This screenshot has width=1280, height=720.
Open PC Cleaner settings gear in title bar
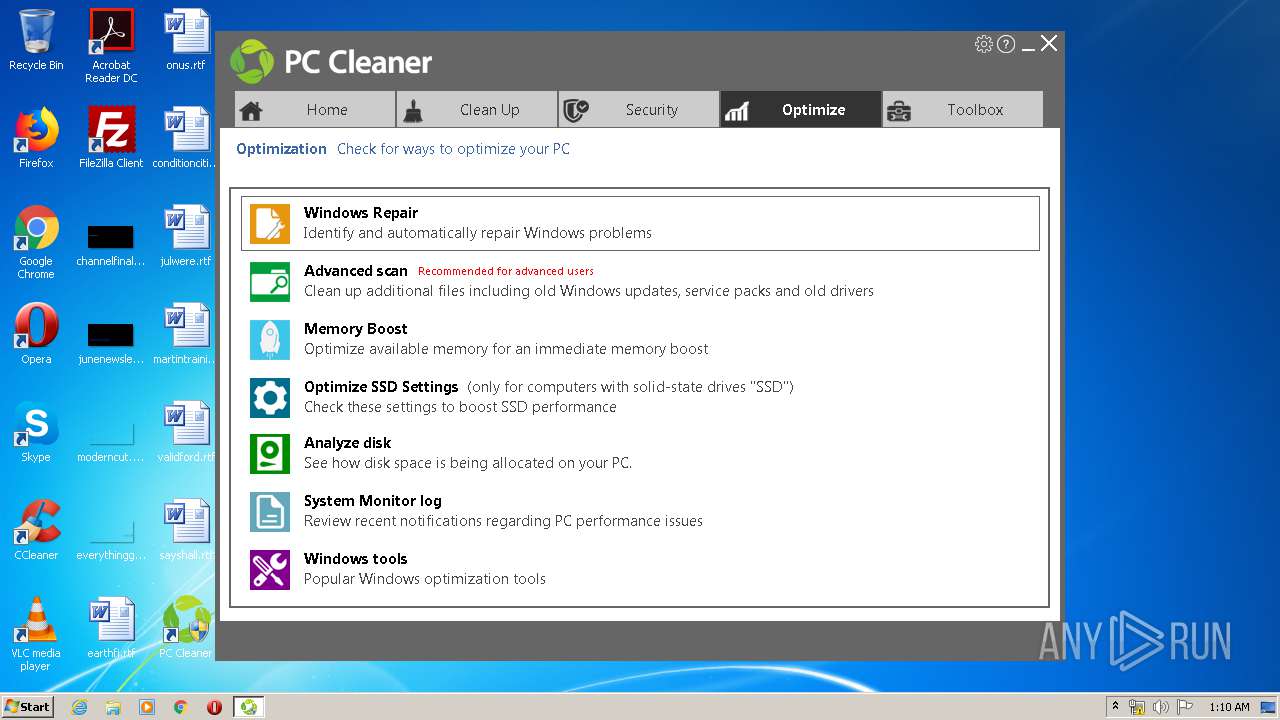(984, 44)
